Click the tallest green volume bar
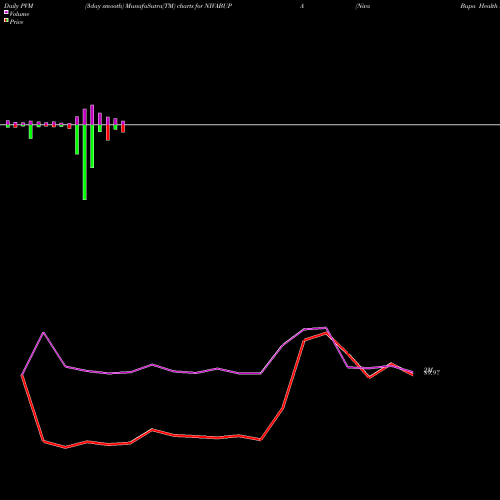500x500 pixels. (x=85, y=162)
